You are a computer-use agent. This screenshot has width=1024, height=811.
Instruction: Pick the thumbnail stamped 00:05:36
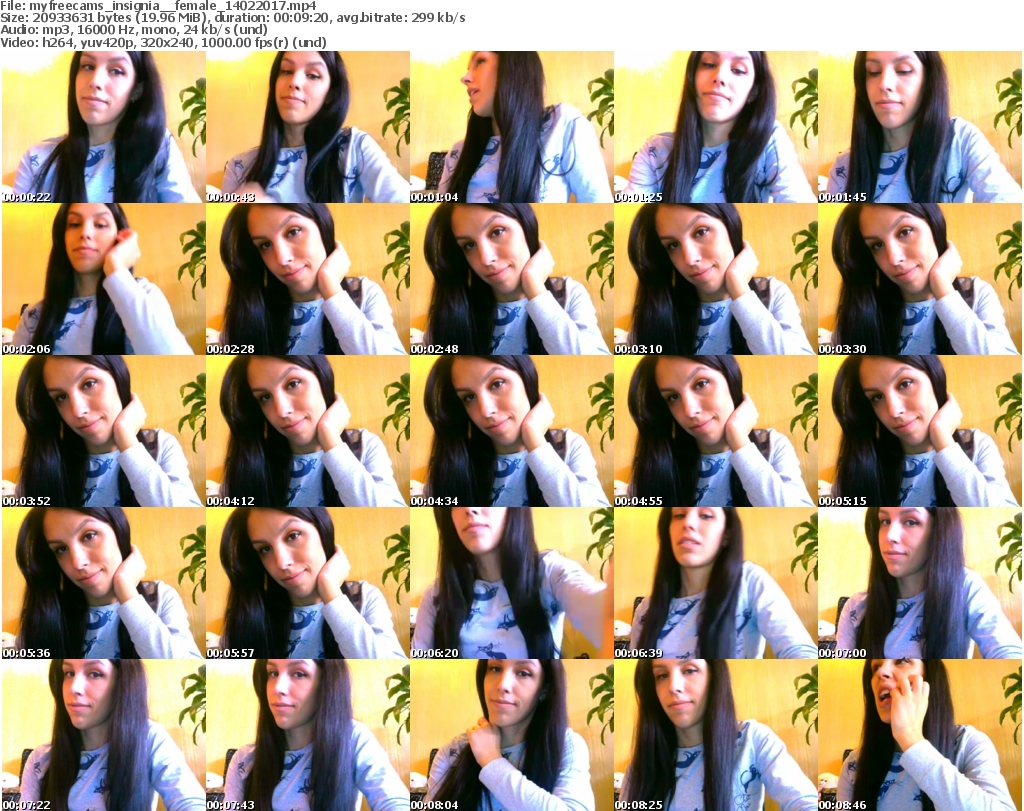pyautogui.click(x=103, y=582)
